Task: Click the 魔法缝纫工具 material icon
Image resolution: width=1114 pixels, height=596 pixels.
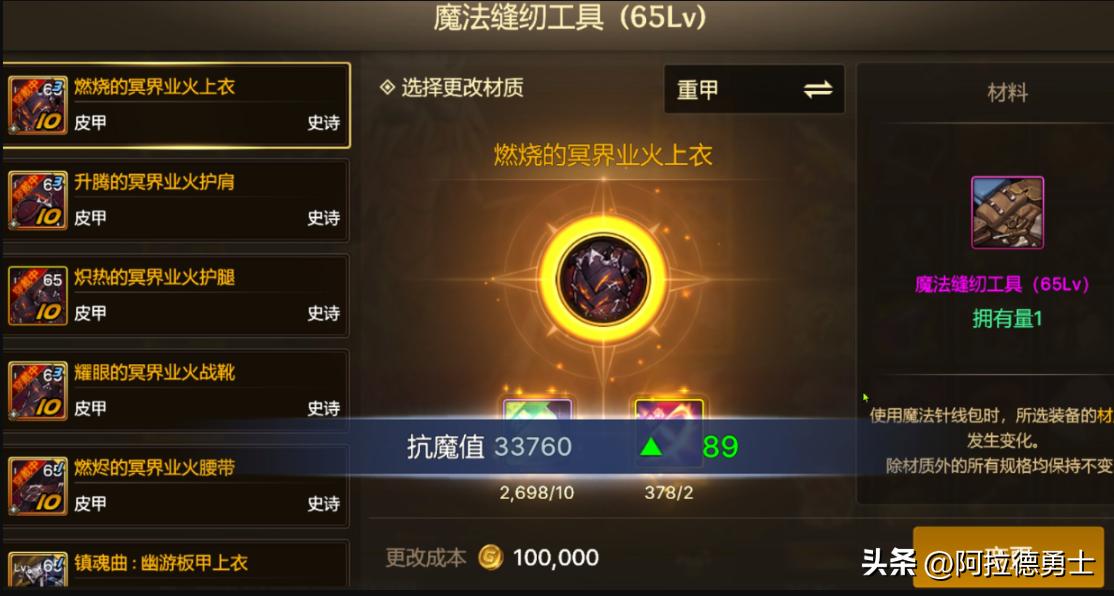Action: [x=1007, y=212]
